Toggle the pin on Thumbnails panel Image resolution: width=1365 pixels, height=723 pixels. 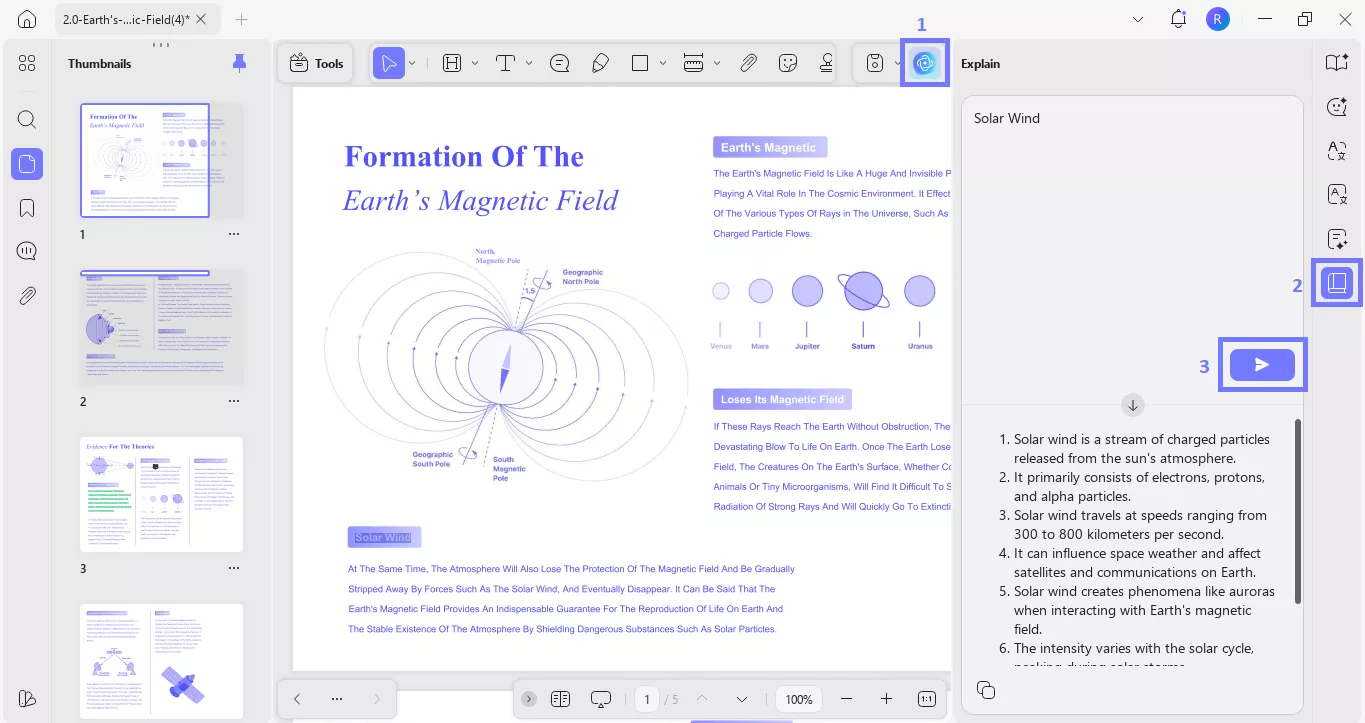(239, 63)
